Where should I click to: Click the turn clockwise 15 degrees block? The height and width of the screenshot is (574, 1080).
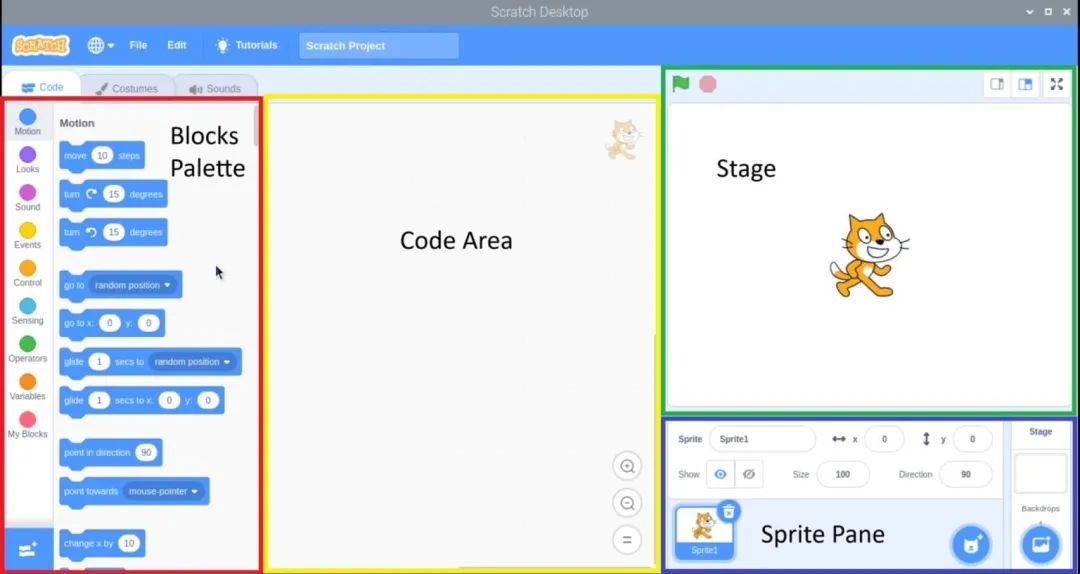114,194
